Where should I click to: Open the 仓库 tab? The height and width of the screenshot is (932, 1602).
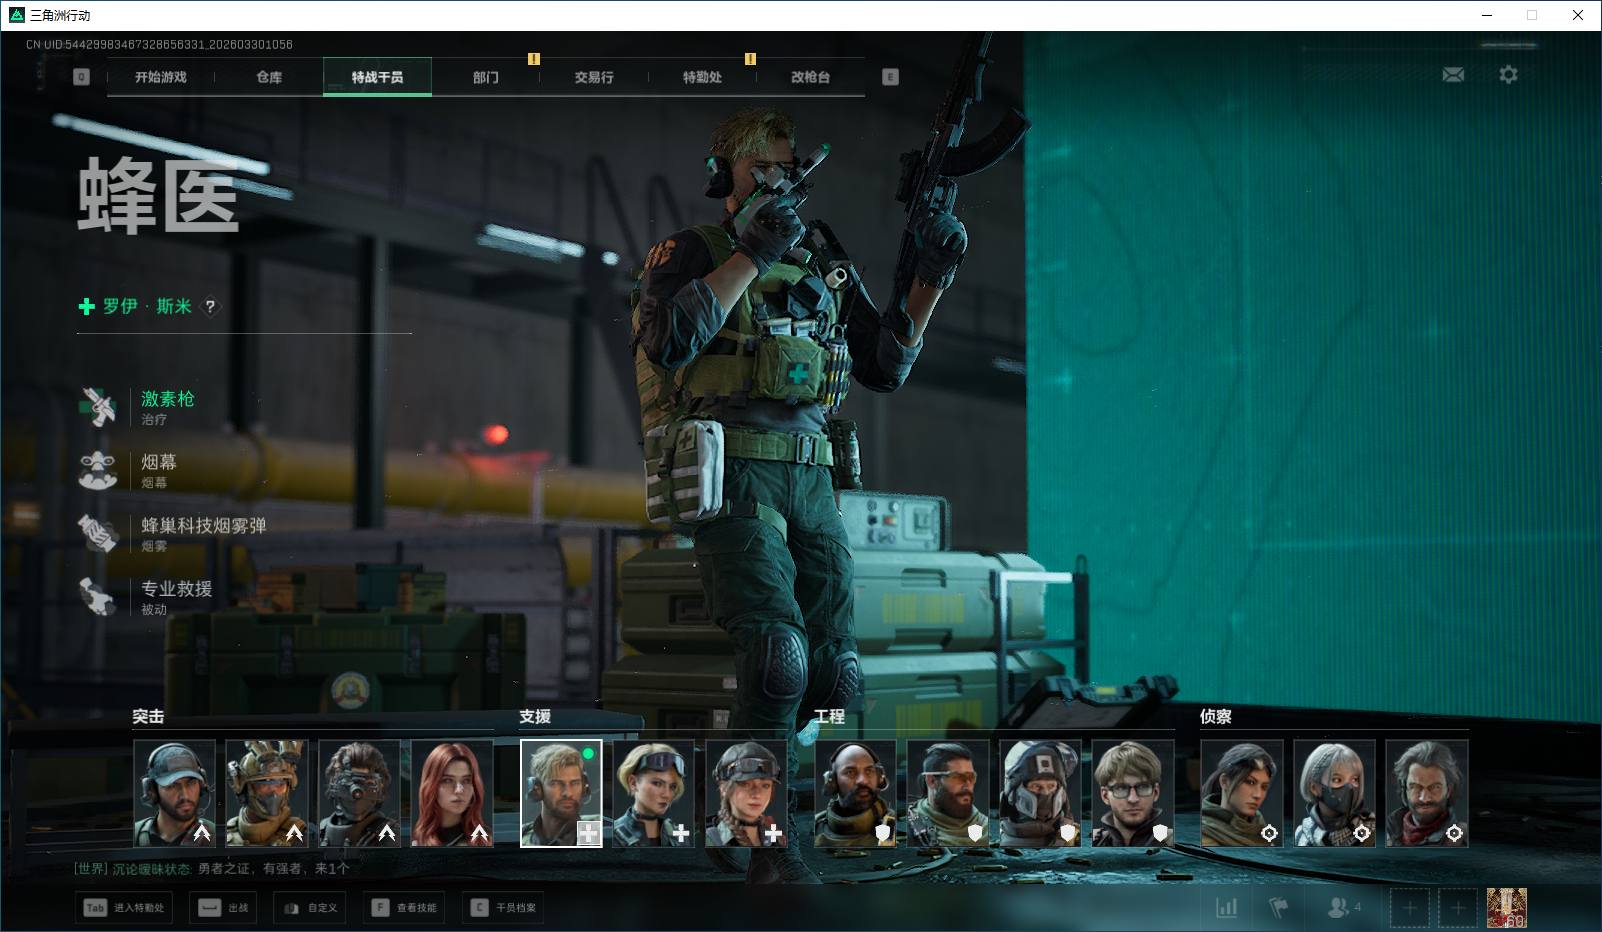[x=269, y=77]
